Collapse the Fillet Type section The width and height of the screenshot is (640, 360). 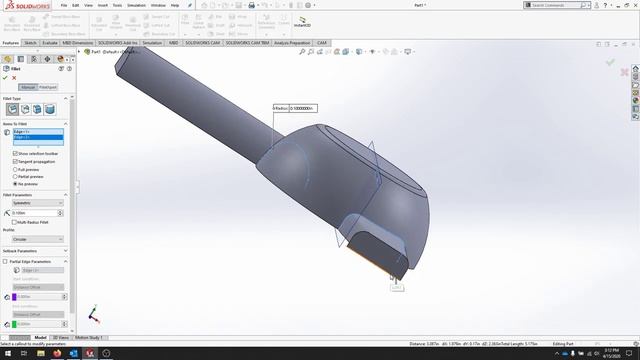point(66,98)
